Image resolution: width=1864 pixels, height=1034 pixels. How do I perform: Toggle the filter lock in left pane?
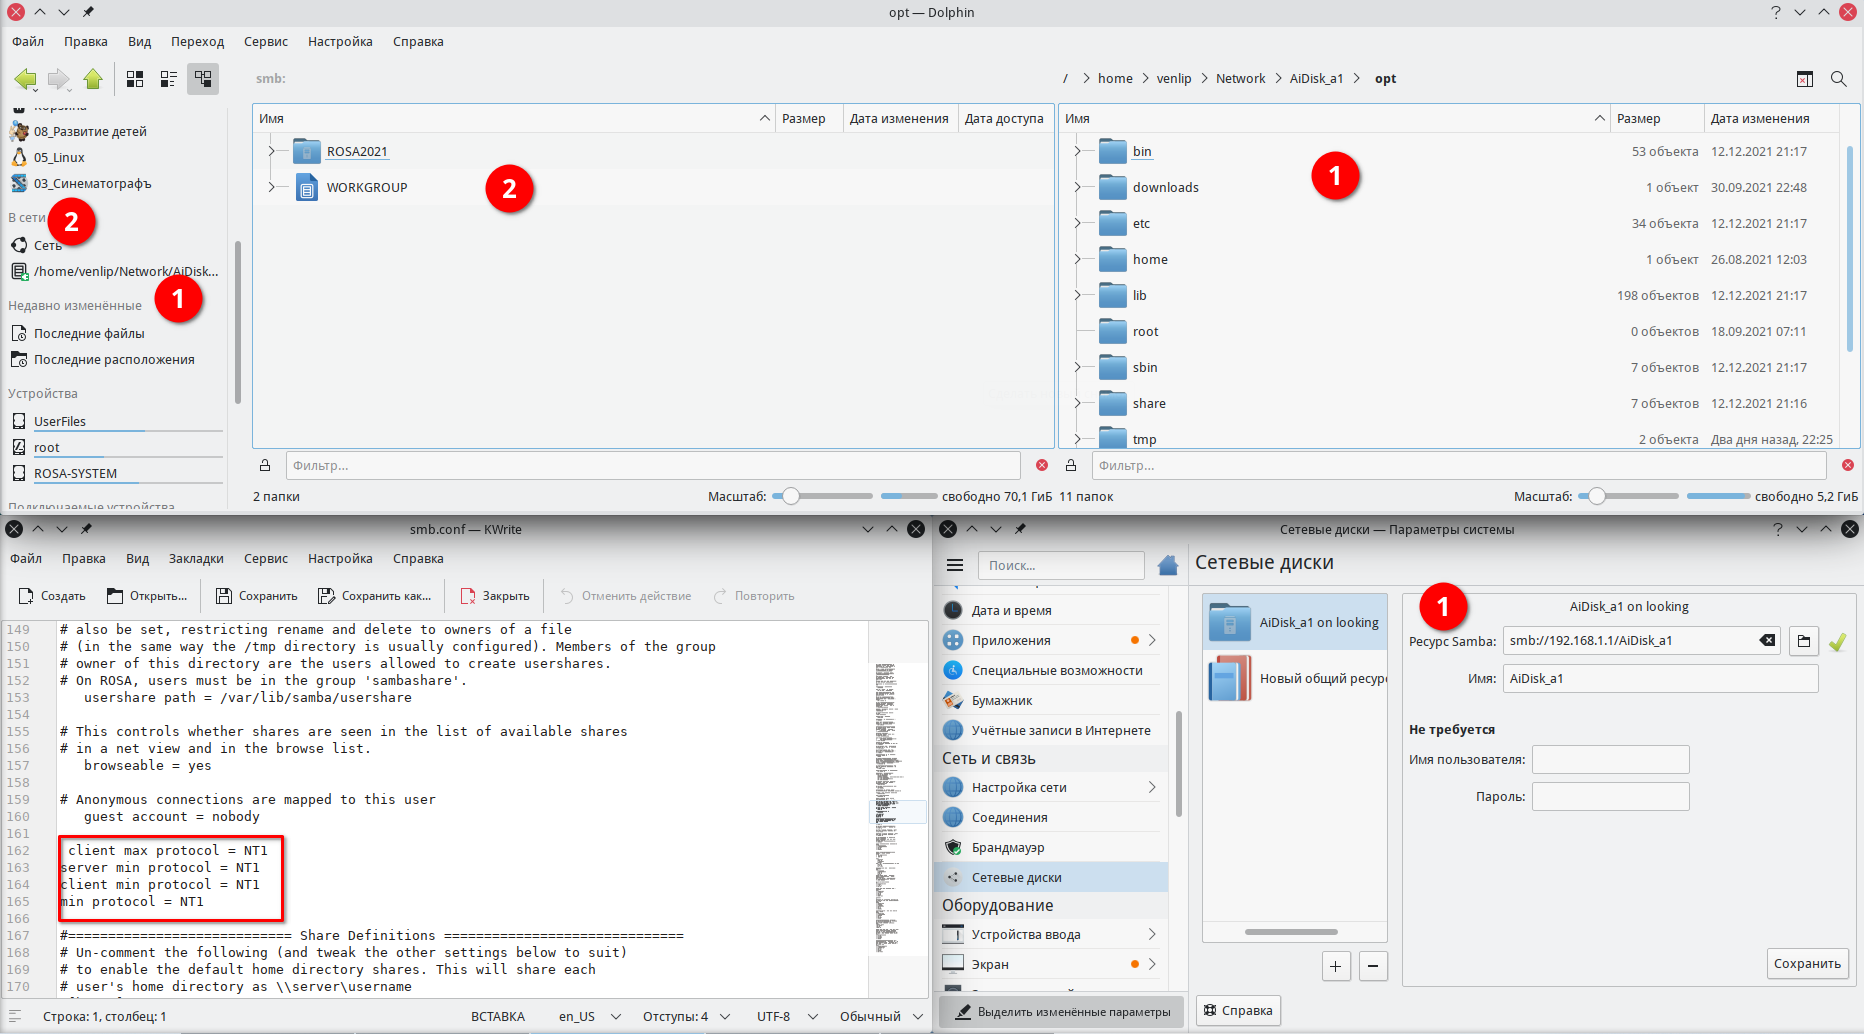click(x=265, y=466)
